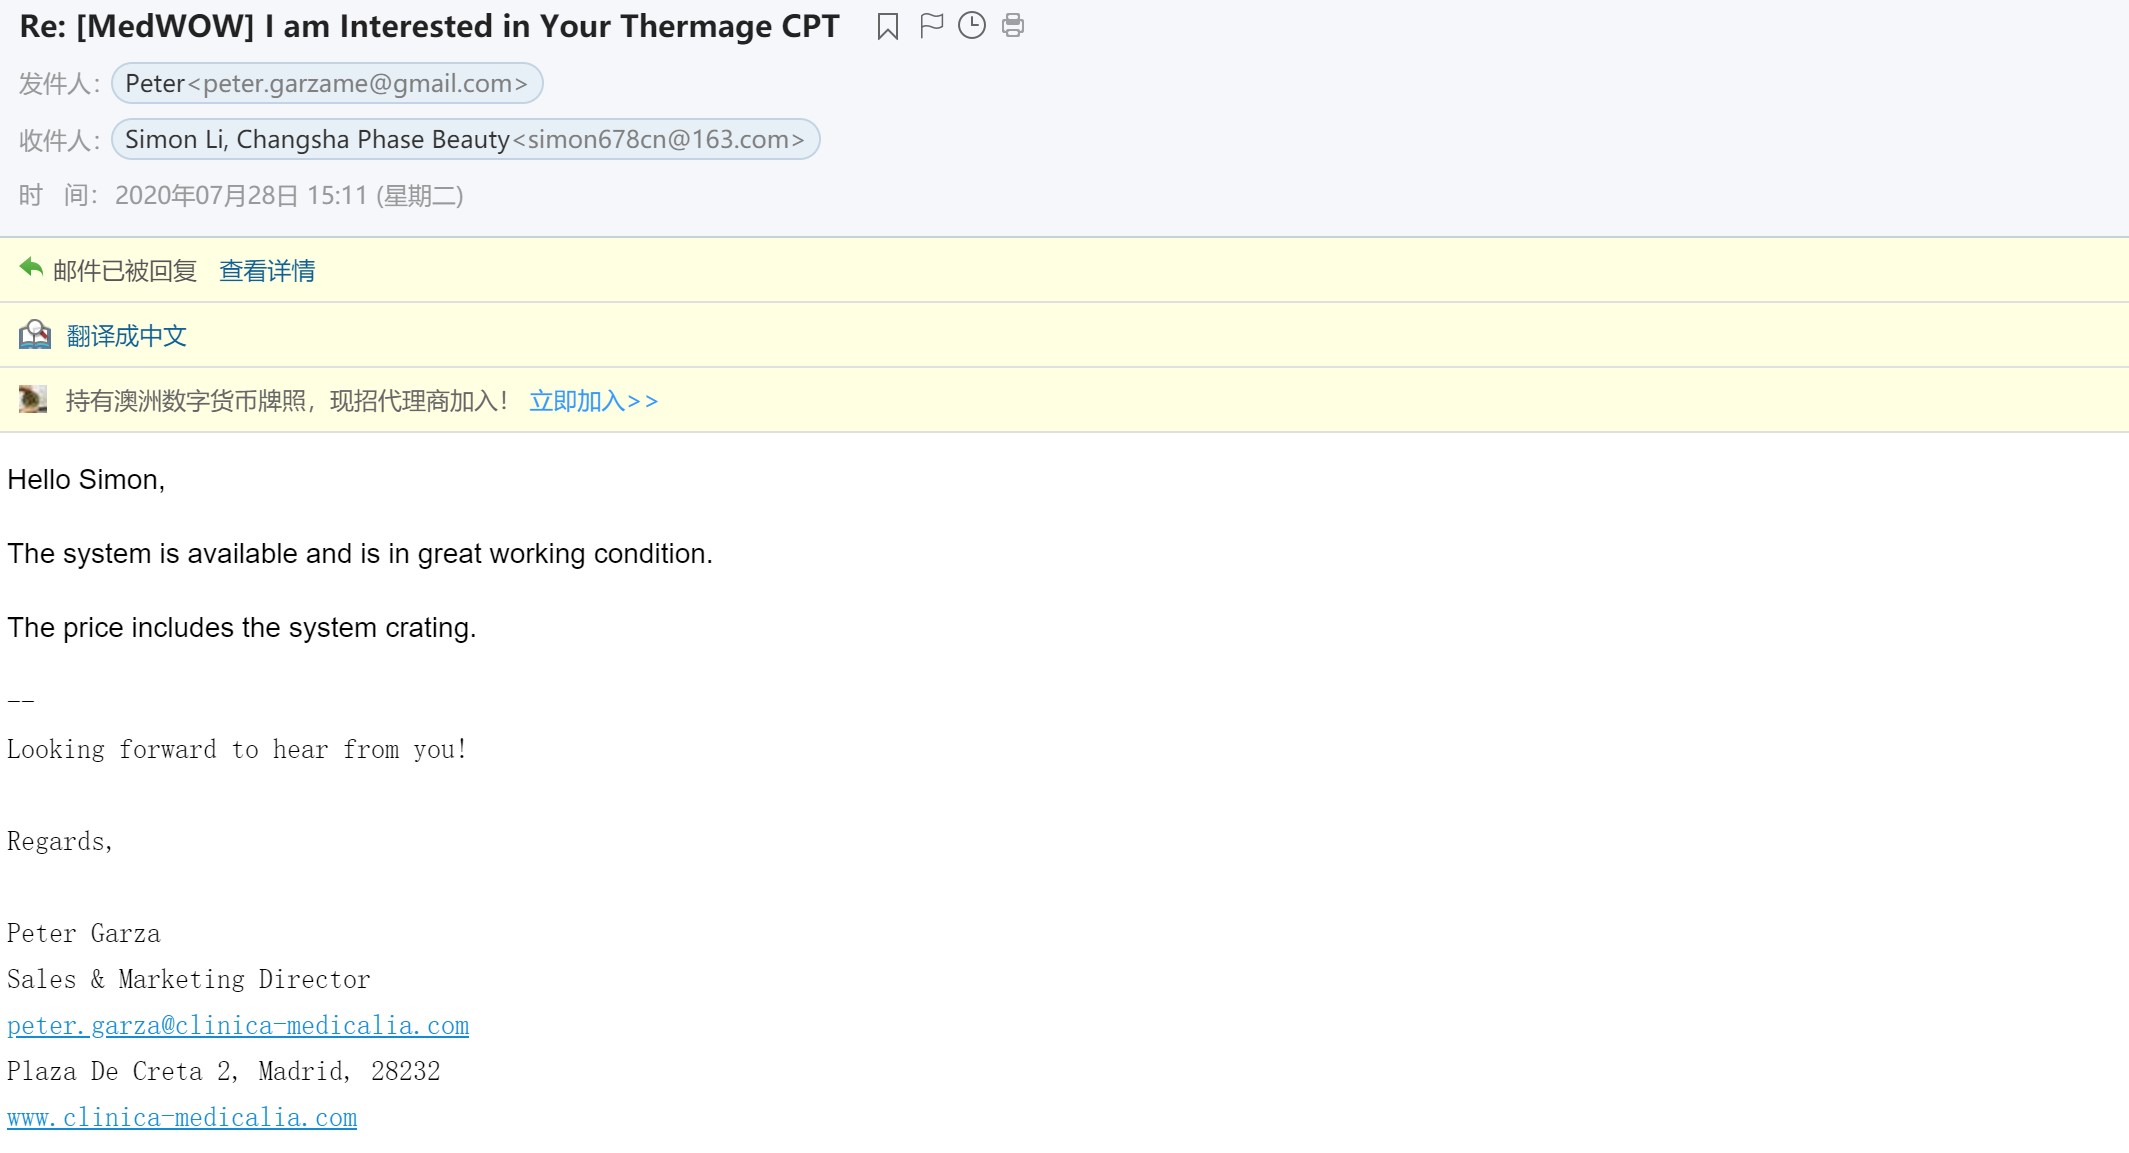Click the printer icon to print

click(x=1013, y=25)
